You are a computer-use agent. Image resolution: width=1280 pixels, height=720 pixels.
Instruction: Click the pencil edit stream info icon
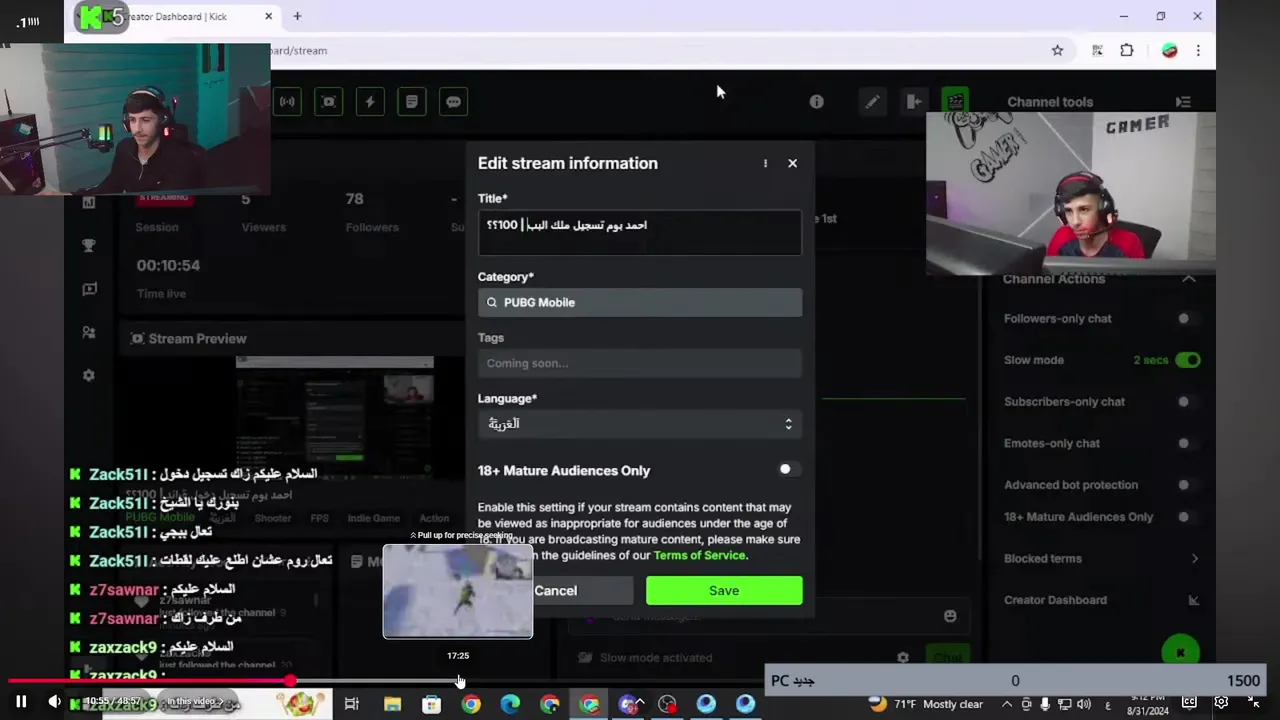click(872, 101)
